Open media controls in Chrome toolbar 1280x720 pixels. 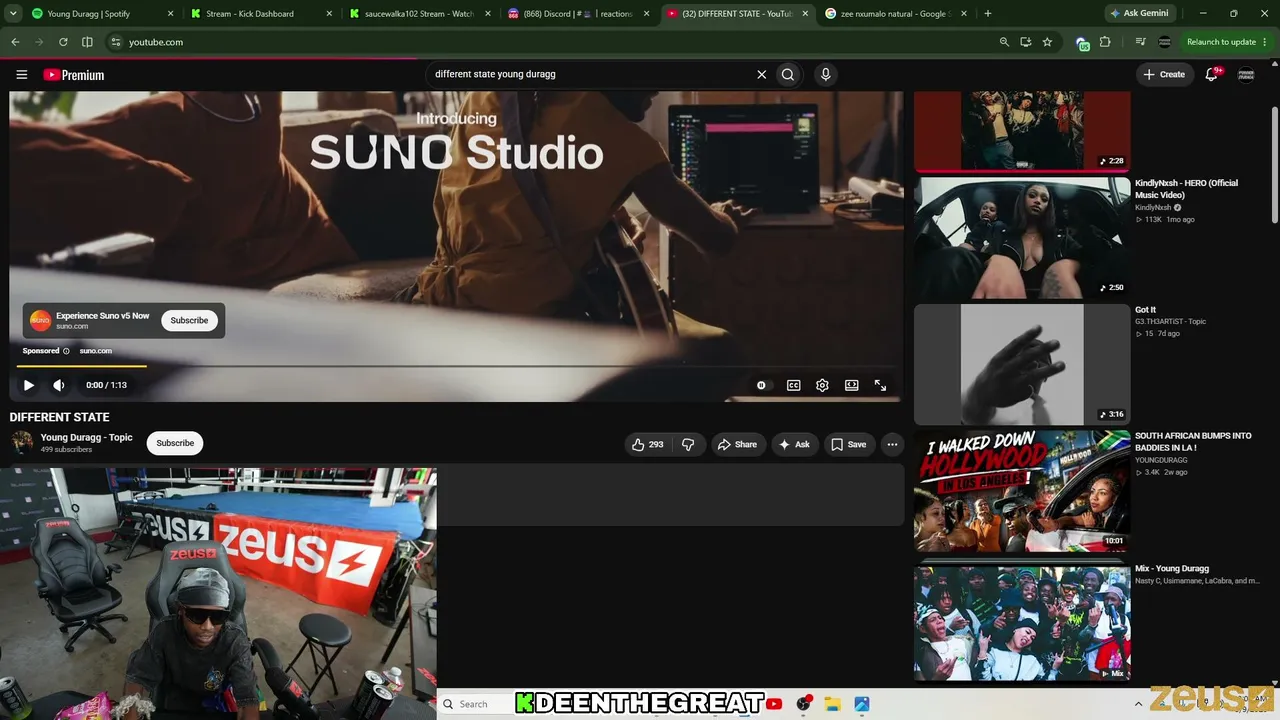click(1141, 42)
